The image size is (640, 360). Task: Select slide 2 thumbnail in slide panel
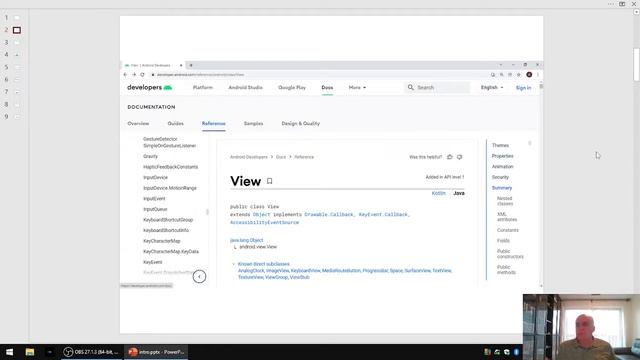coord(17,30)
